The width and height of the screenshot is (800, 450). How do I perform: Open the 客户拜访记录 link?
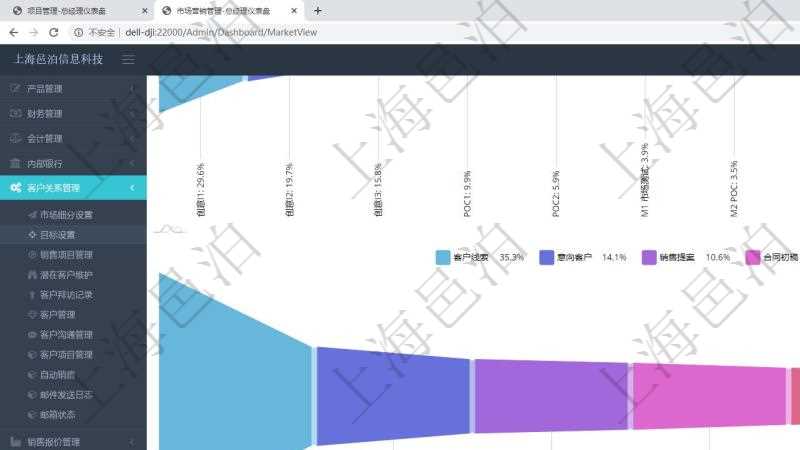click(x=66, y=295)
